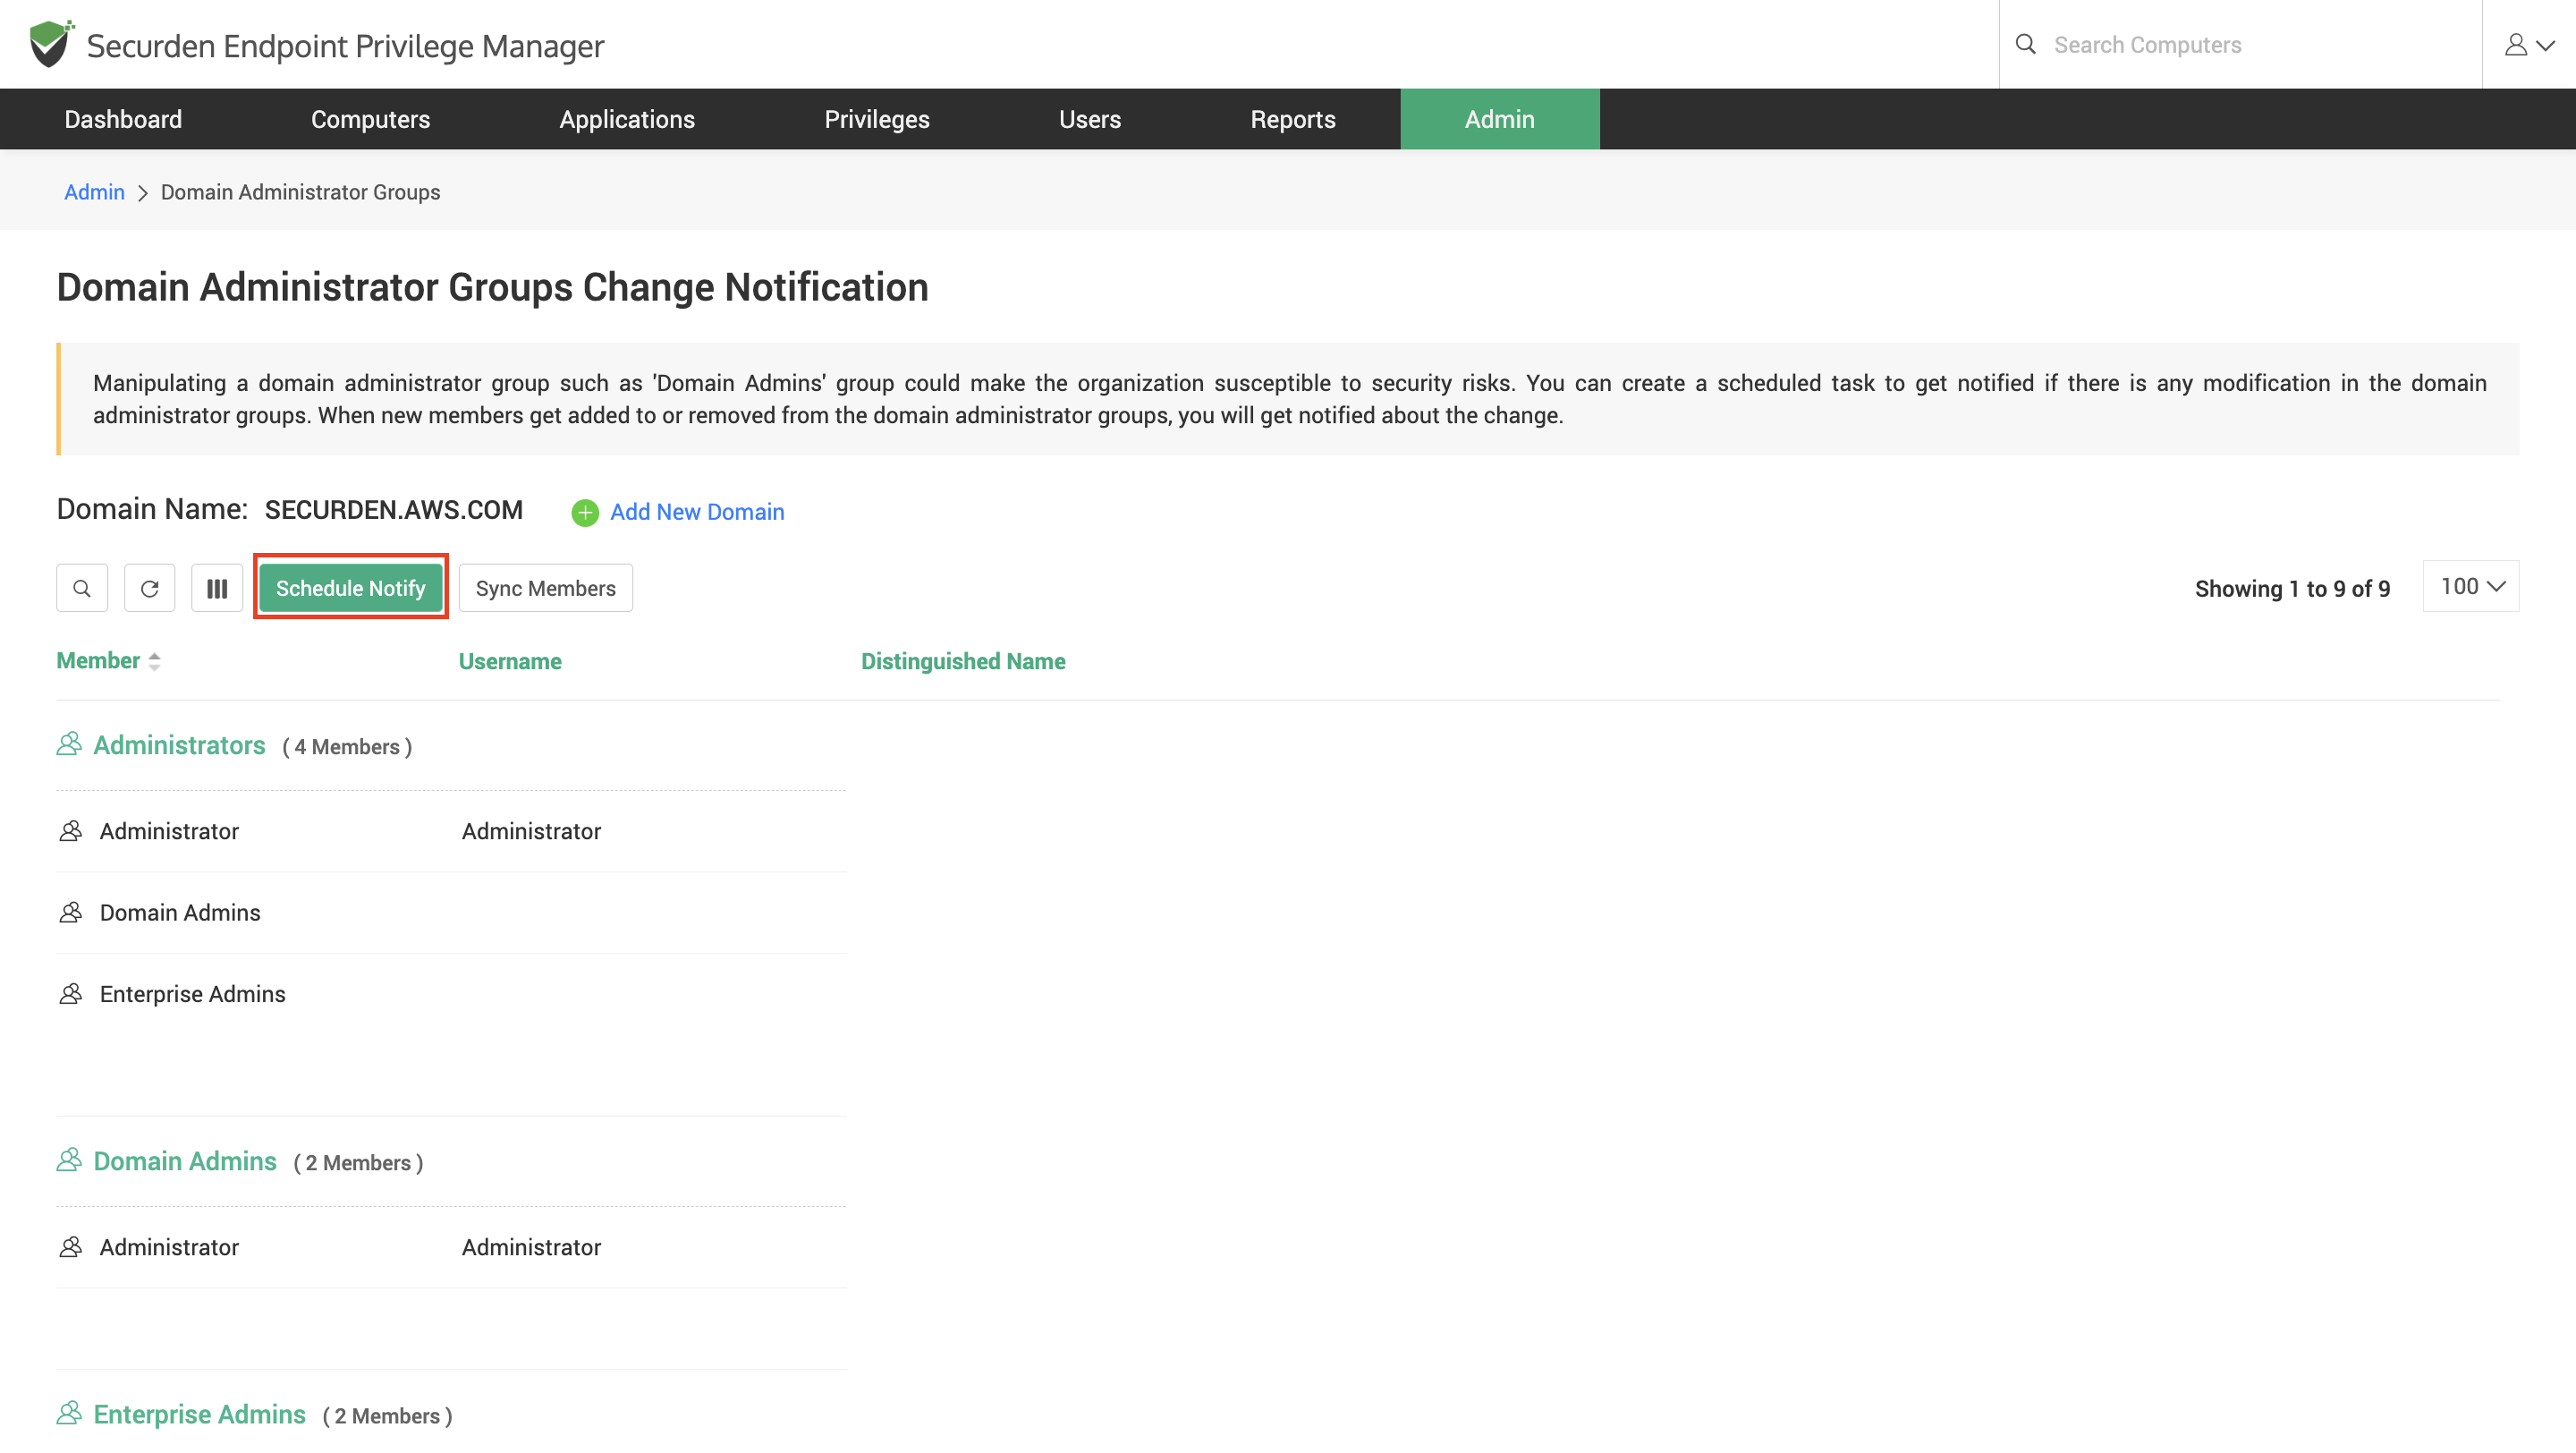Image resolution: width=2576 pixels, height=1453 pixels.
Task: Open the Enterprise Admins group heading
Action: (199, 1414)
